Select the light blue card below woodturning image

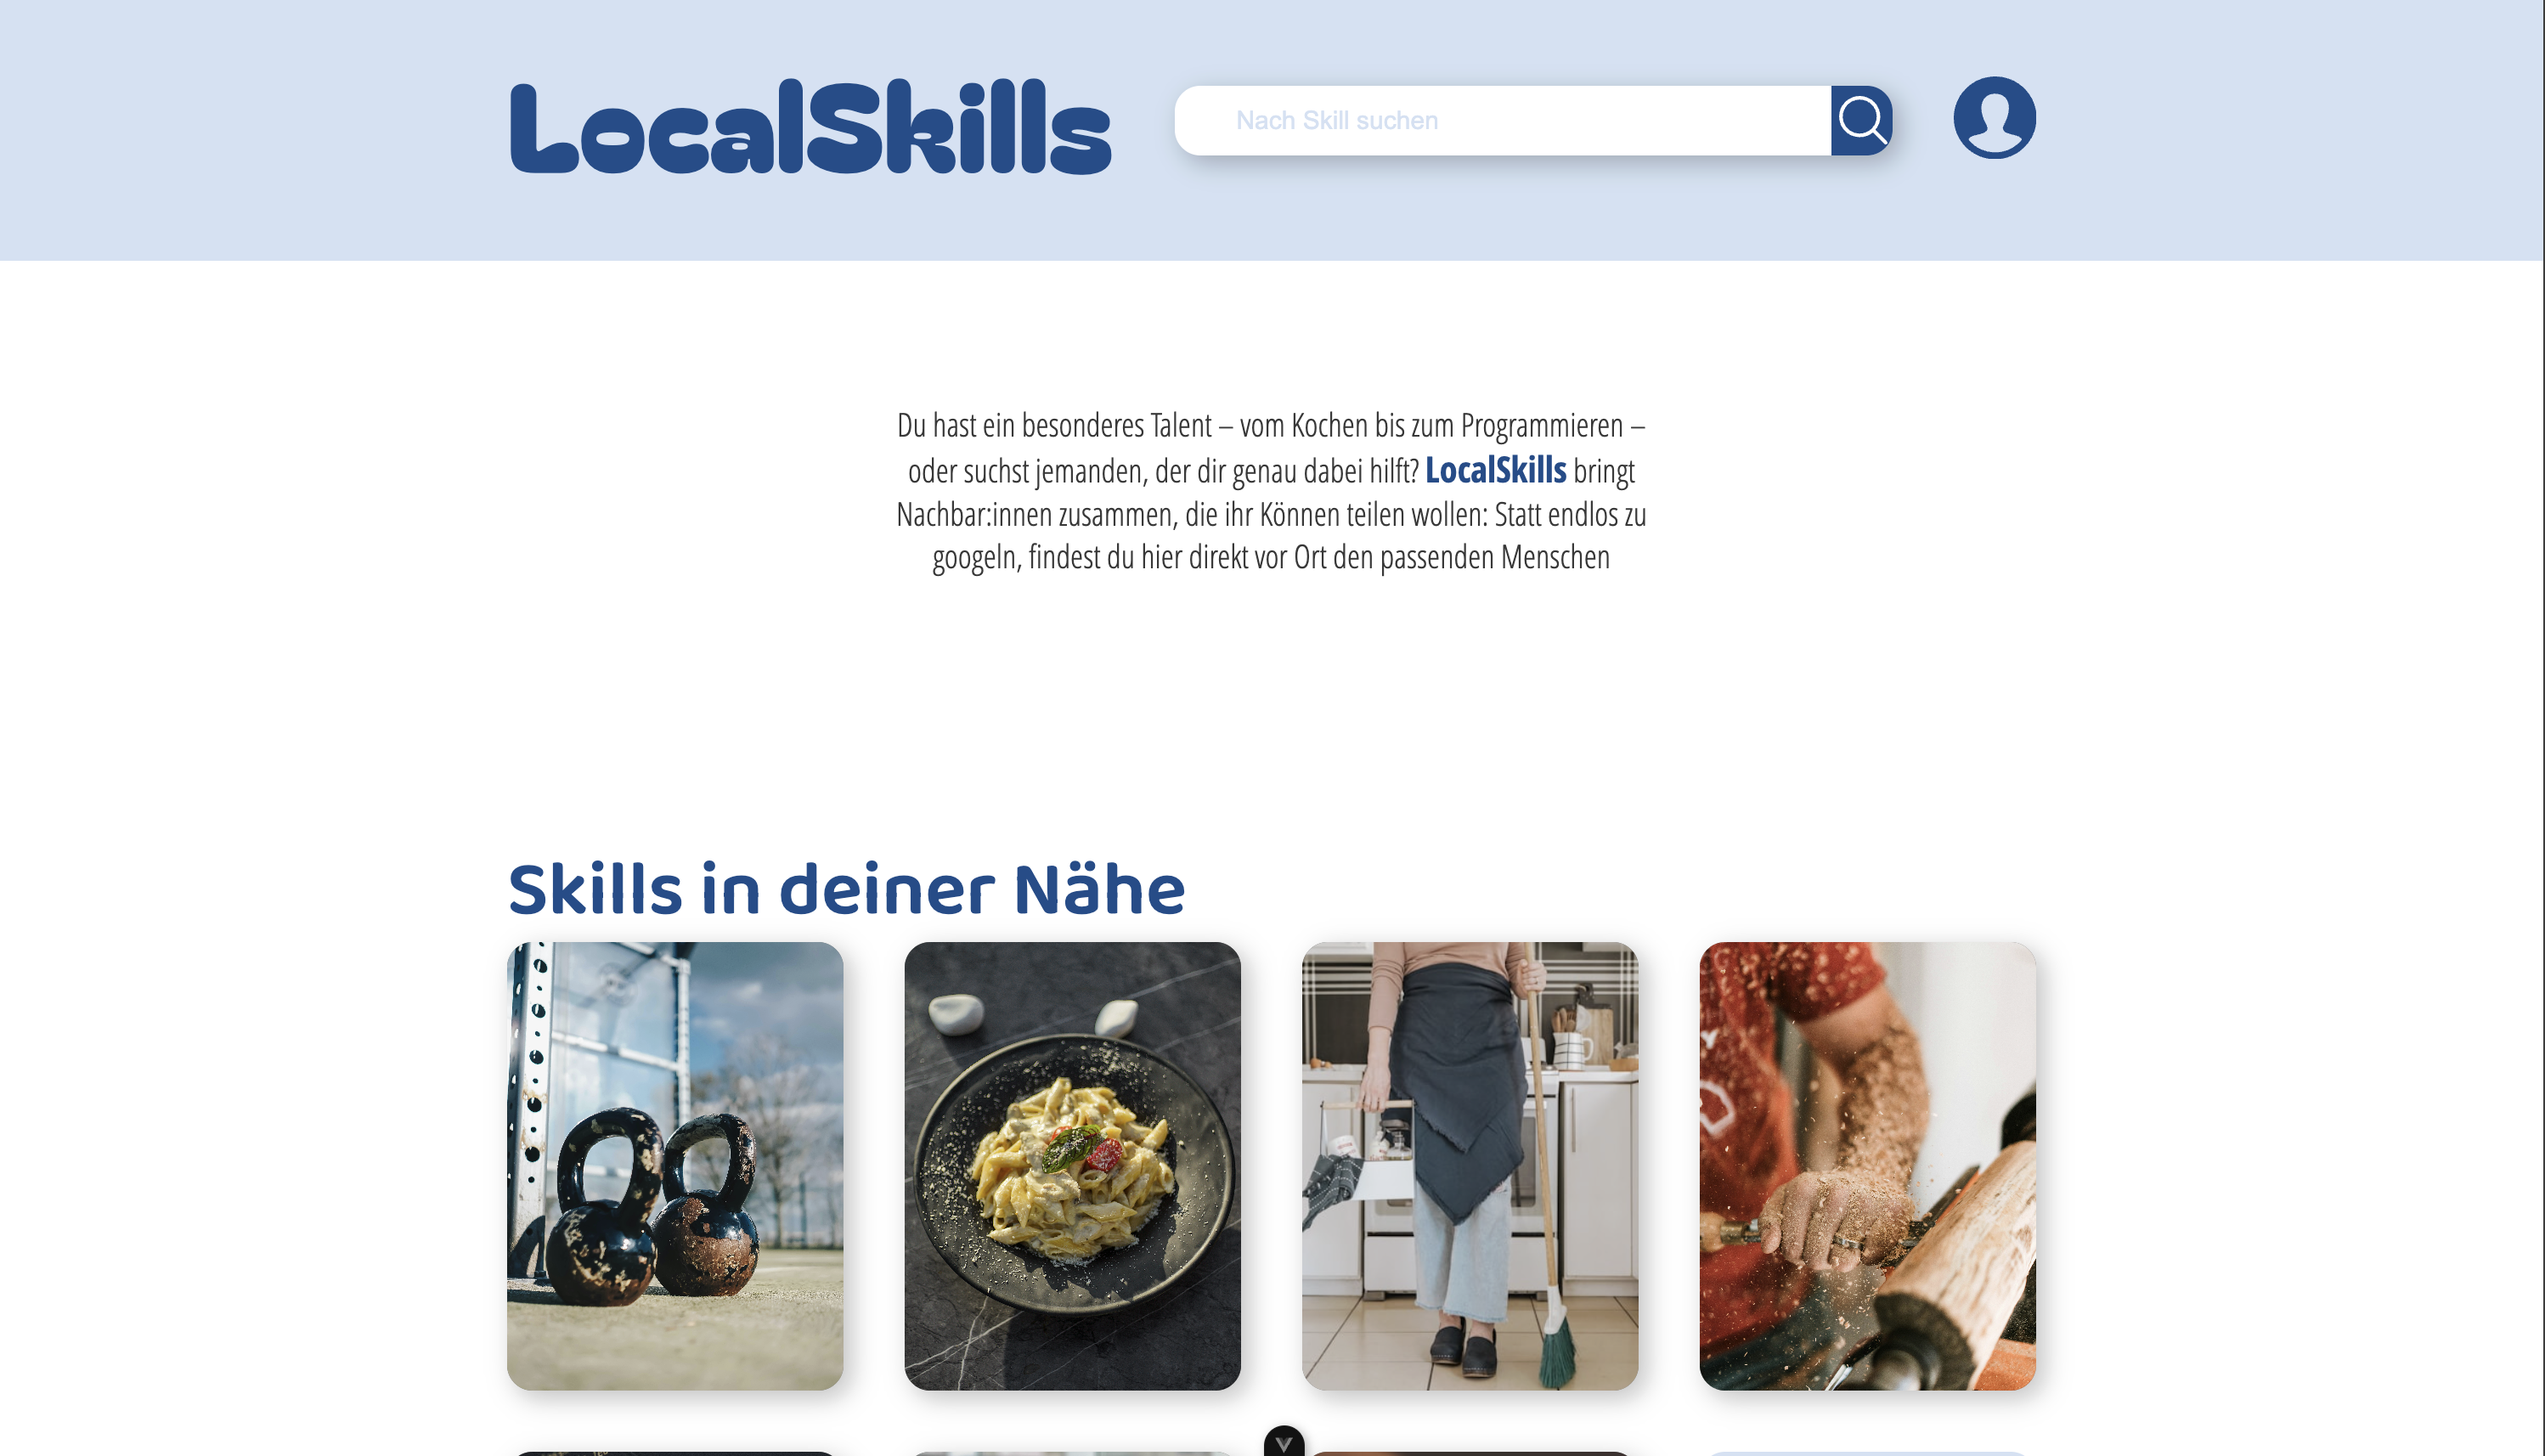[1867, 1454]
